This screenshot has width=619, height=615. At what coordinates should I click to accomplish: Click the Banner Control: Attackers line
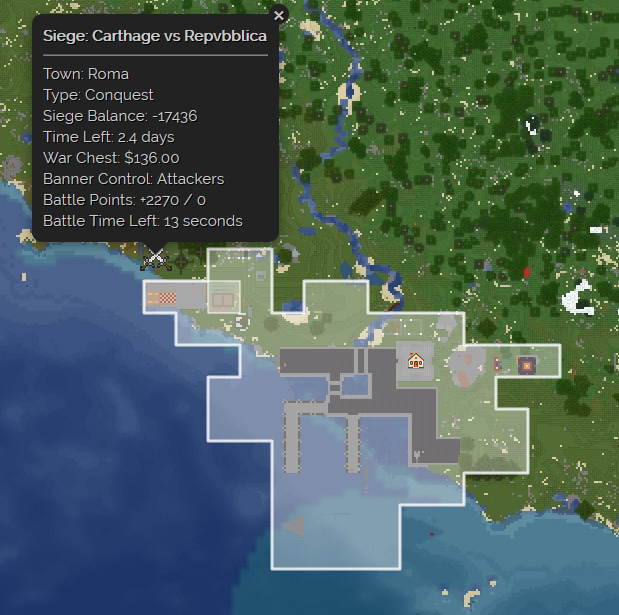133,179
